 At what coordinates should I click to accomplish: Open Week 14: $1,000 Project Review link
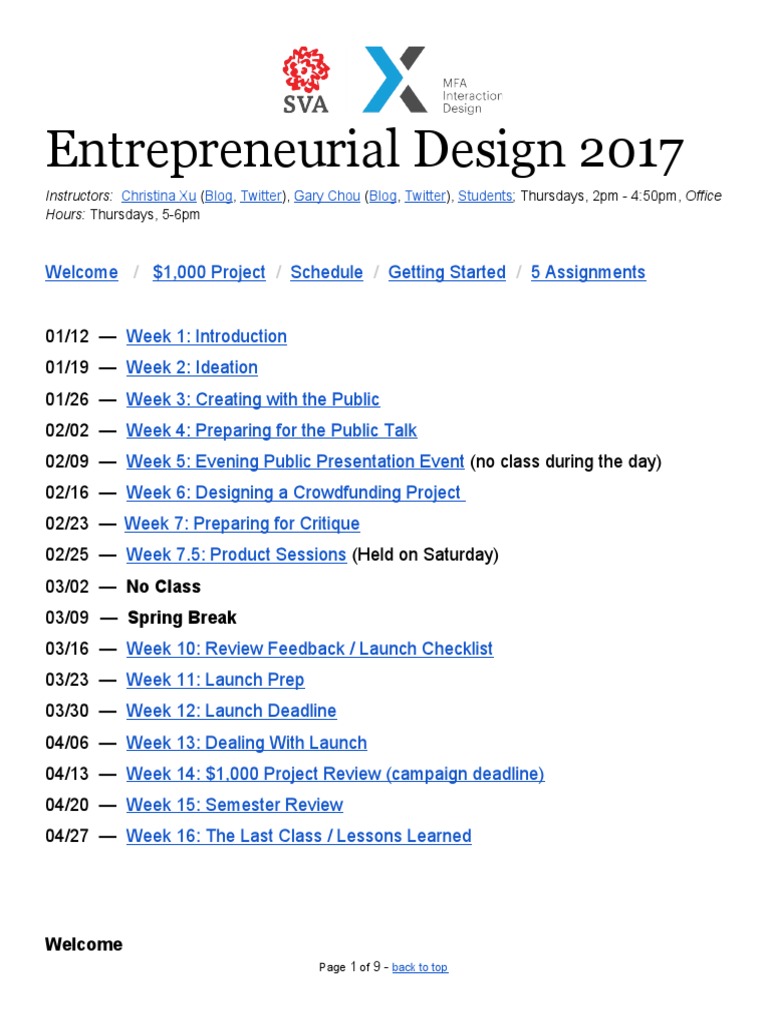tap(335, 774)
